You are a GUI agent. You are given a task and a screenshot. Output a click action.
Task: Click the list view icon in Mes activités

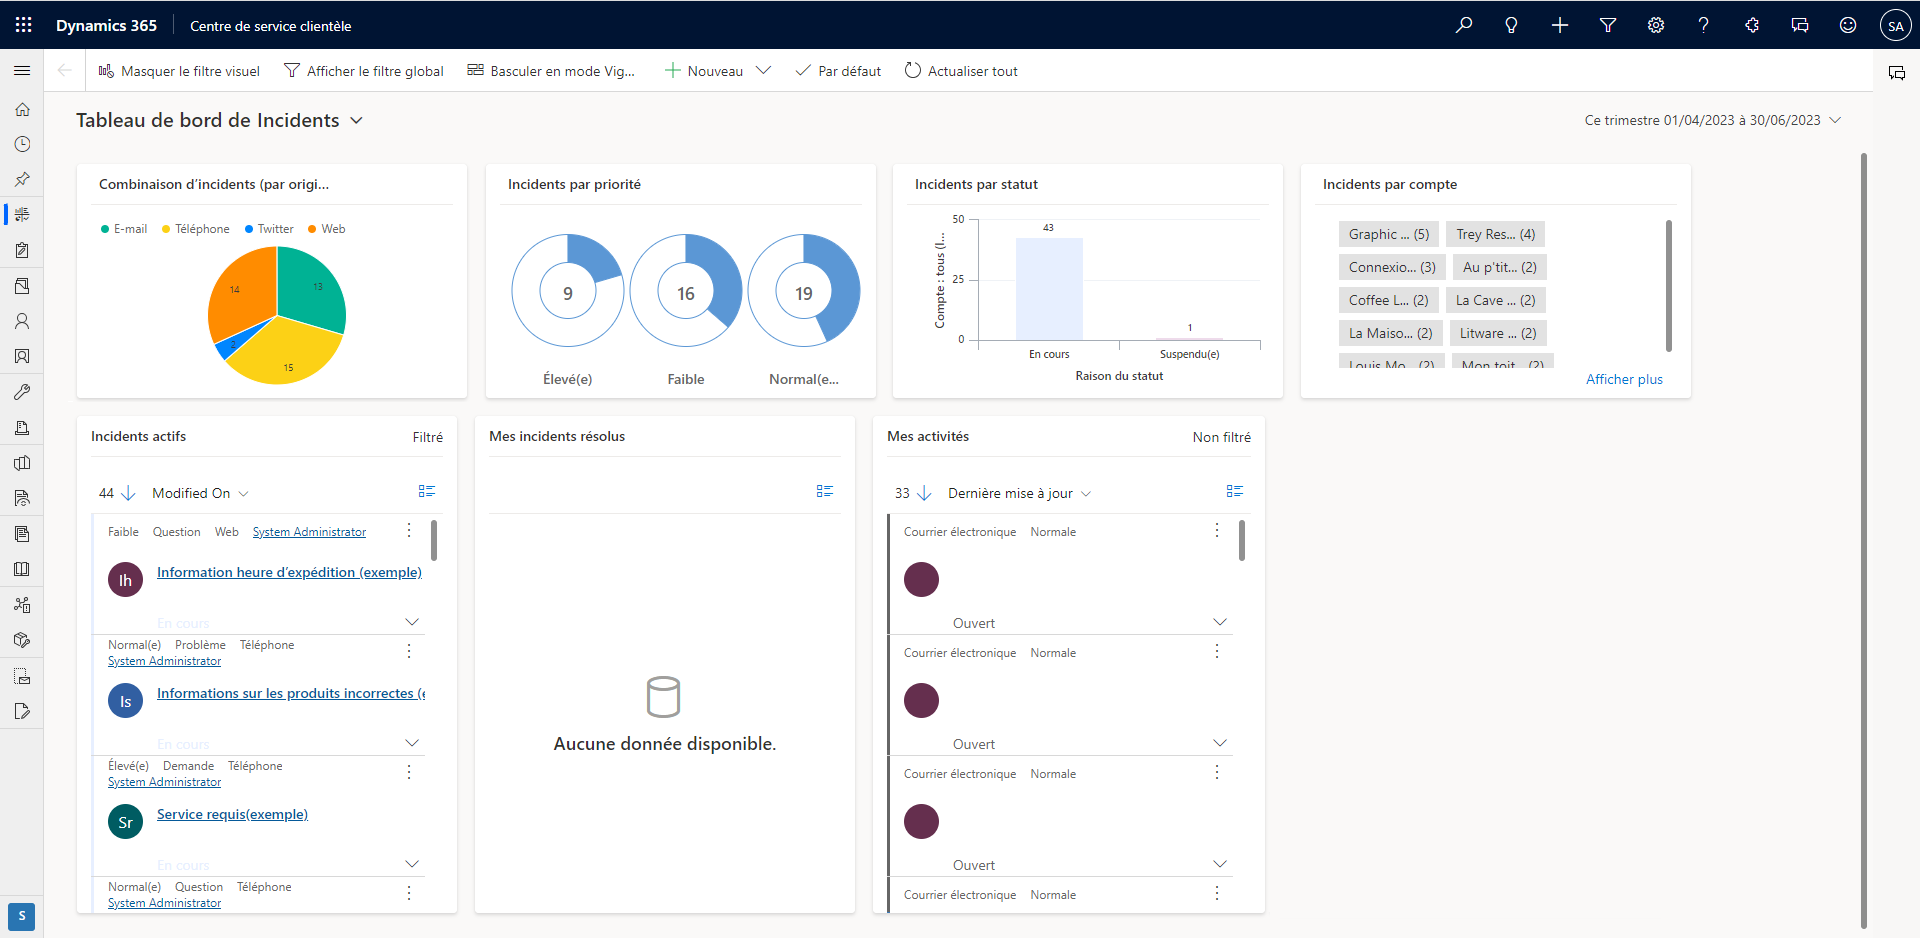tap(1234, 491)
